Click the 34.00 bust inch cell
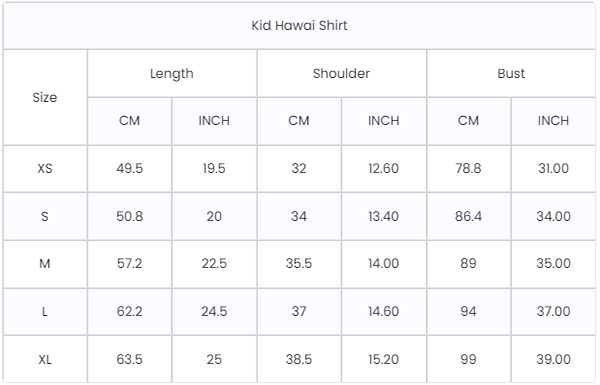Viewport: 600px width, 385px height. [x=553, y=216]
